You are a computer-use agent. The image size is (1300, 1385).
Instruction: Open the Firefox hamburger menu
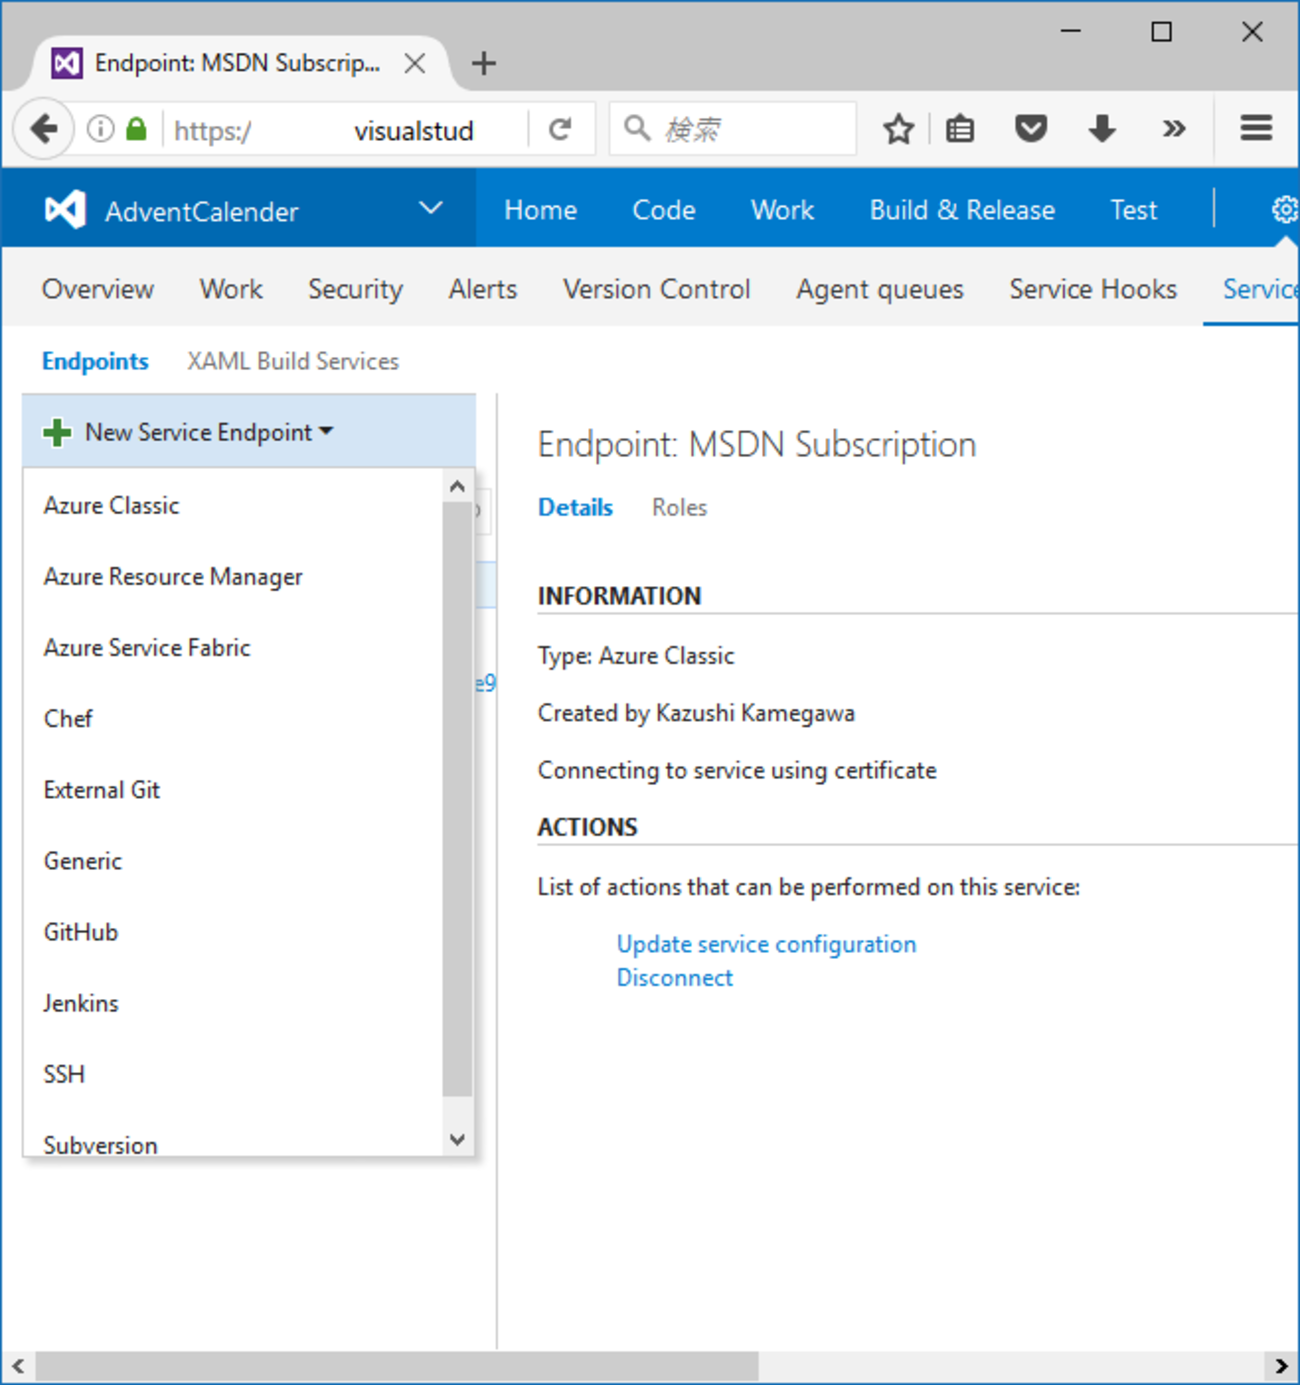(x=1256, y=129)
